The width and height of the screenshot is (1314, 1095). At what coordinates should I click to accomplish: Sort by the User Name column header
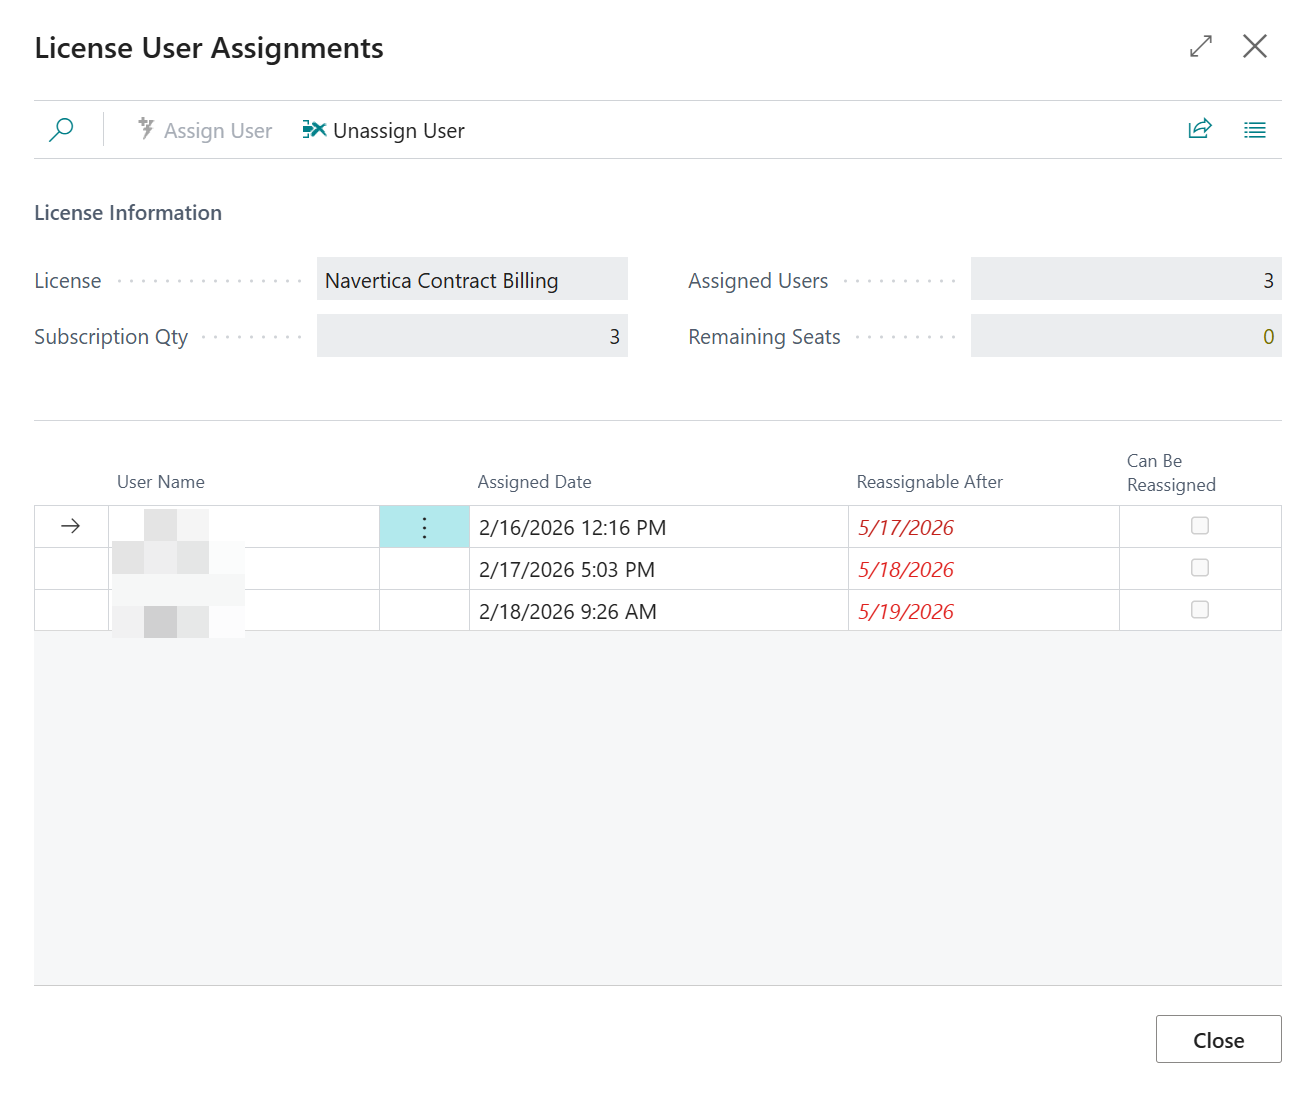160,481
